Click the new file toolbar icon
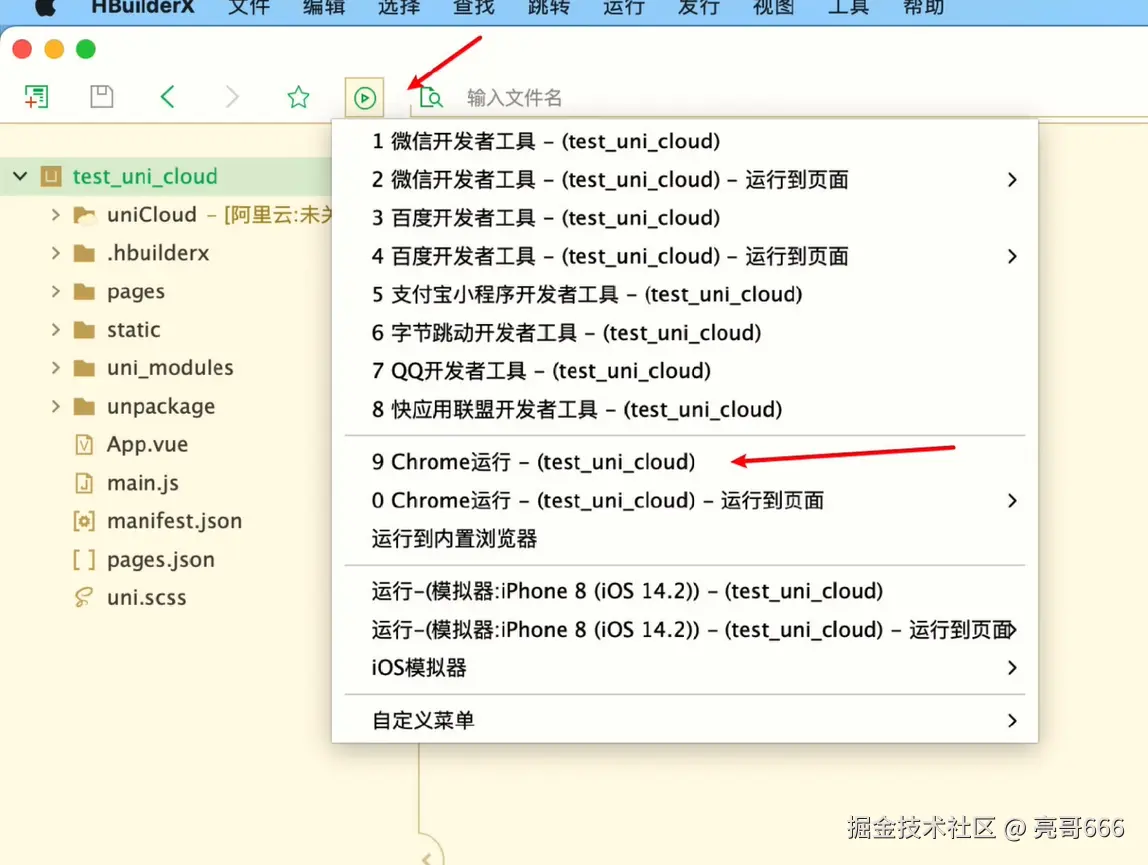1148x865 pixels. pyautogui.click(x=36, y=97)
